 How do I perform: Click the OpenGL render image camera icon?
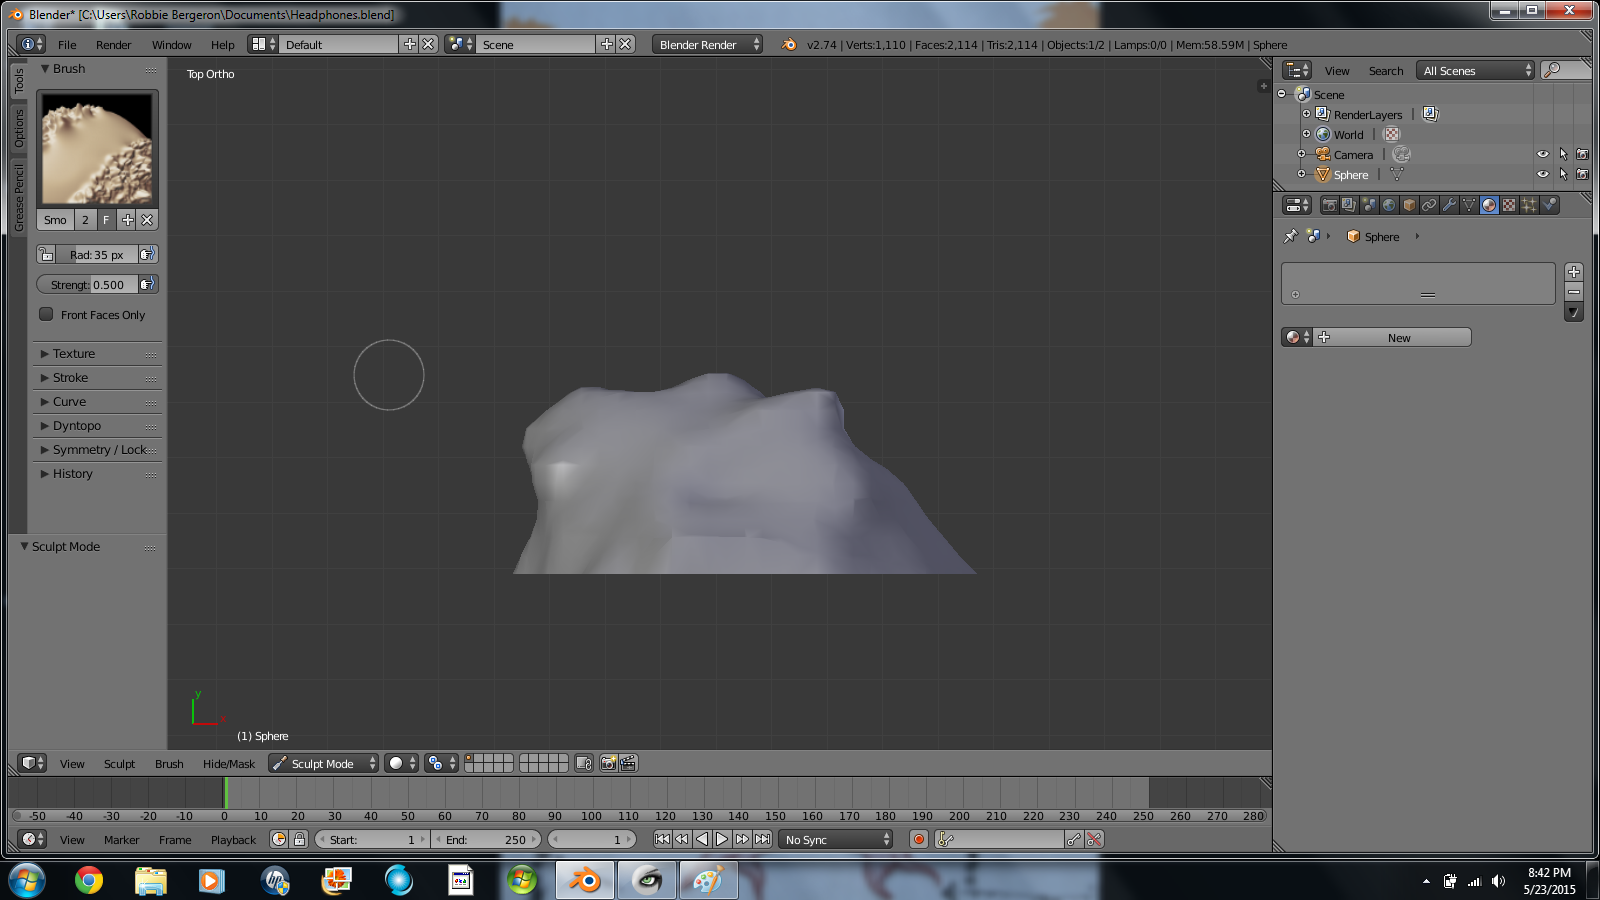[x=608, y=764]
